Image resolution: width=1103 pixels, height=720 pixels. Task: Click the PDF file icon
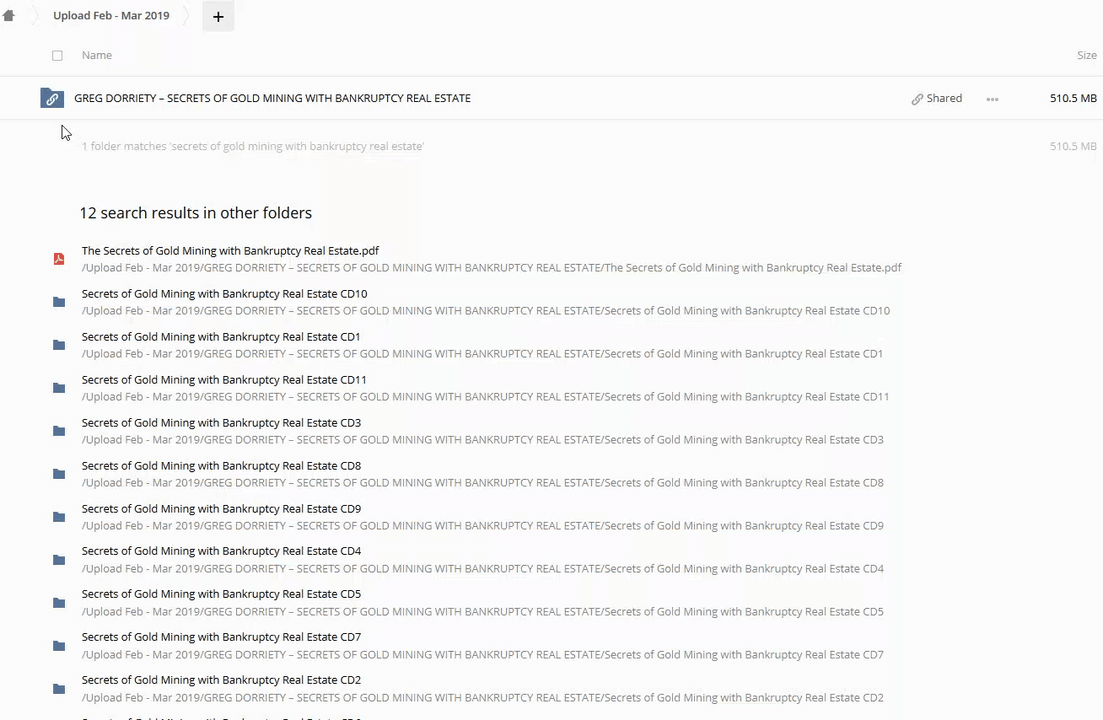59,259
